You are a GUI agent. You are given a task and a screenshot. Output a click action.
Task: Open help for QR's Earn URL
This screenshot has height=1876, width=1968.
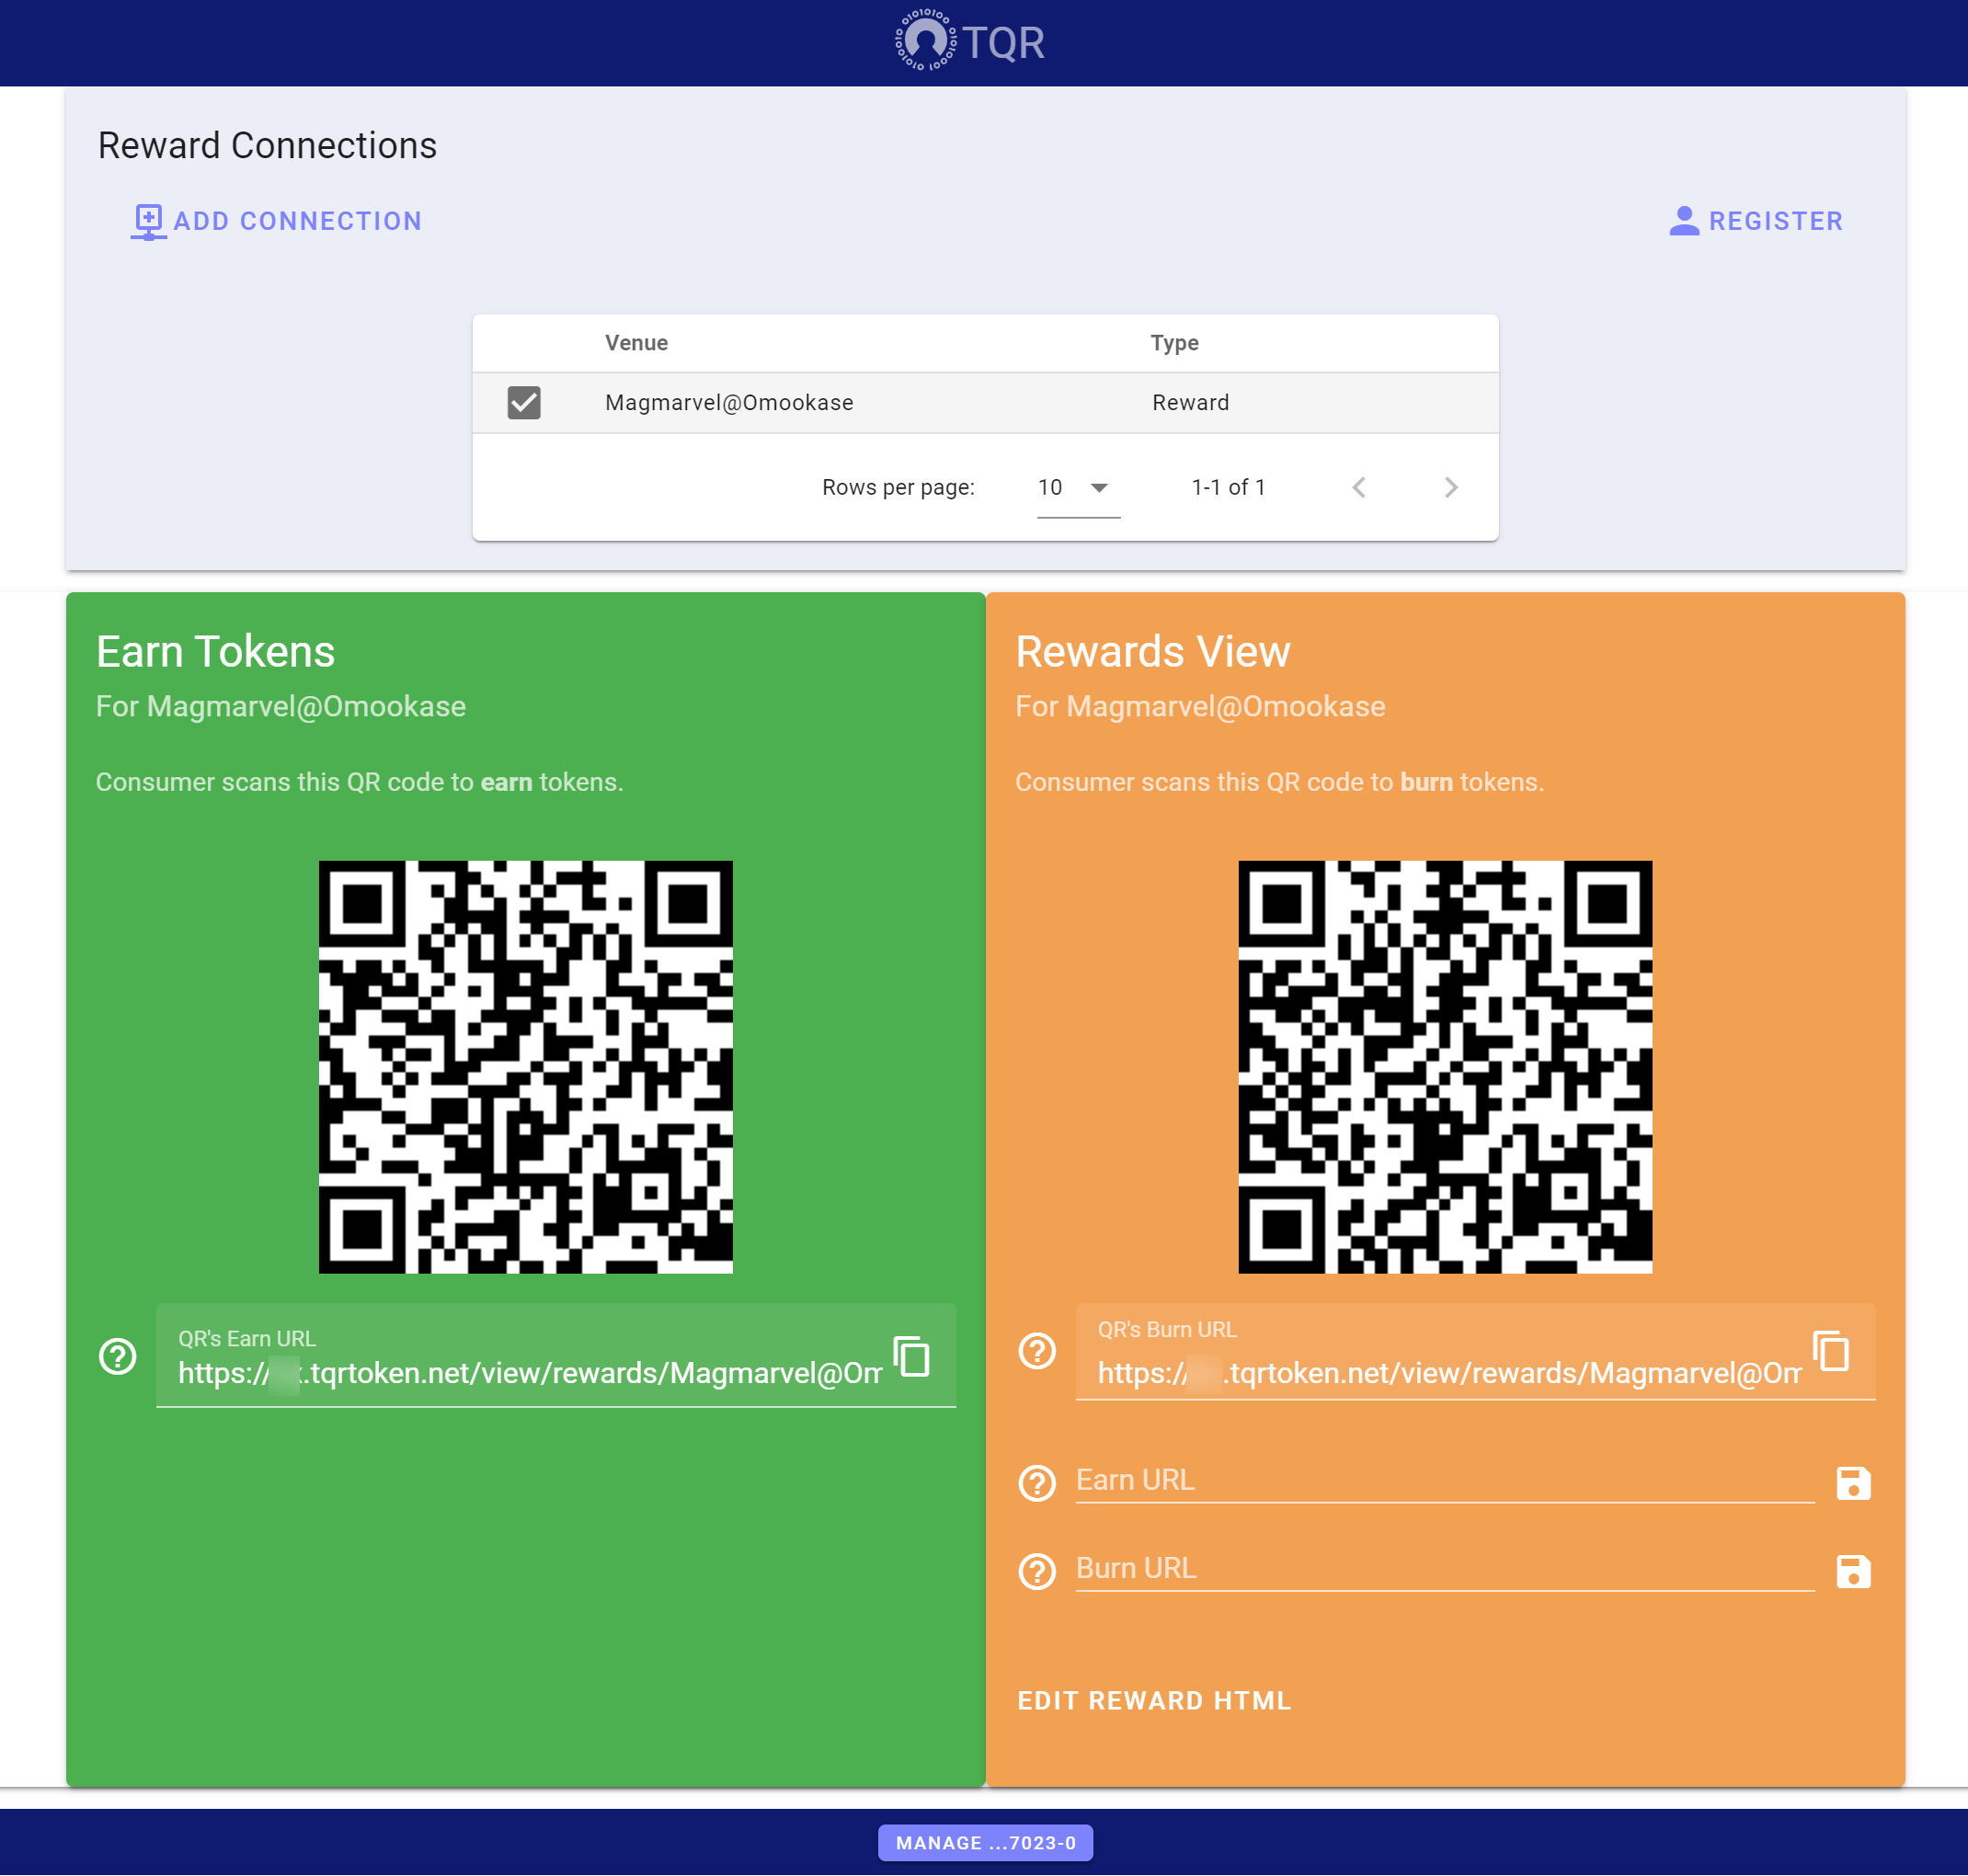coord(117,1356)
